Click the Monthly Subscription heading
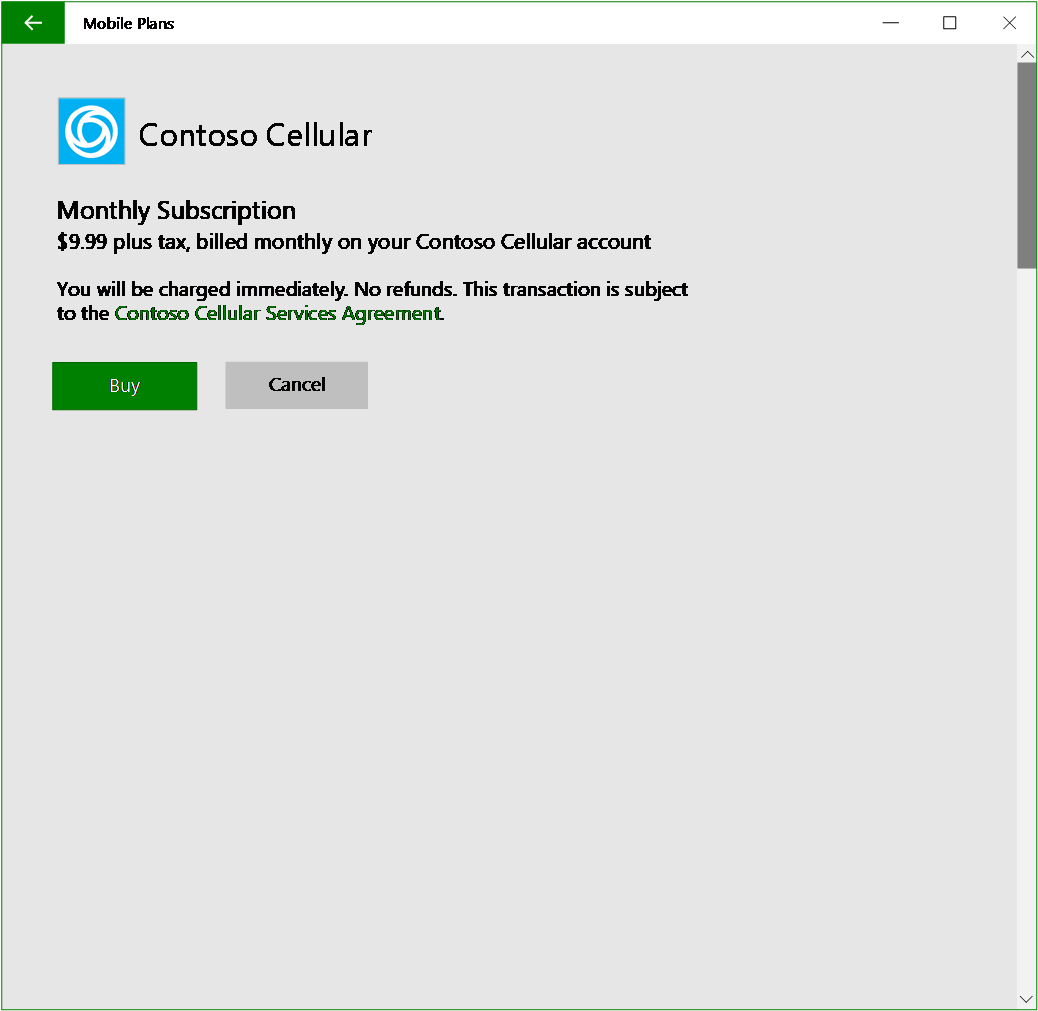Image resolution: width=1038 pixels, height=1011 pixels. (176, 211)
